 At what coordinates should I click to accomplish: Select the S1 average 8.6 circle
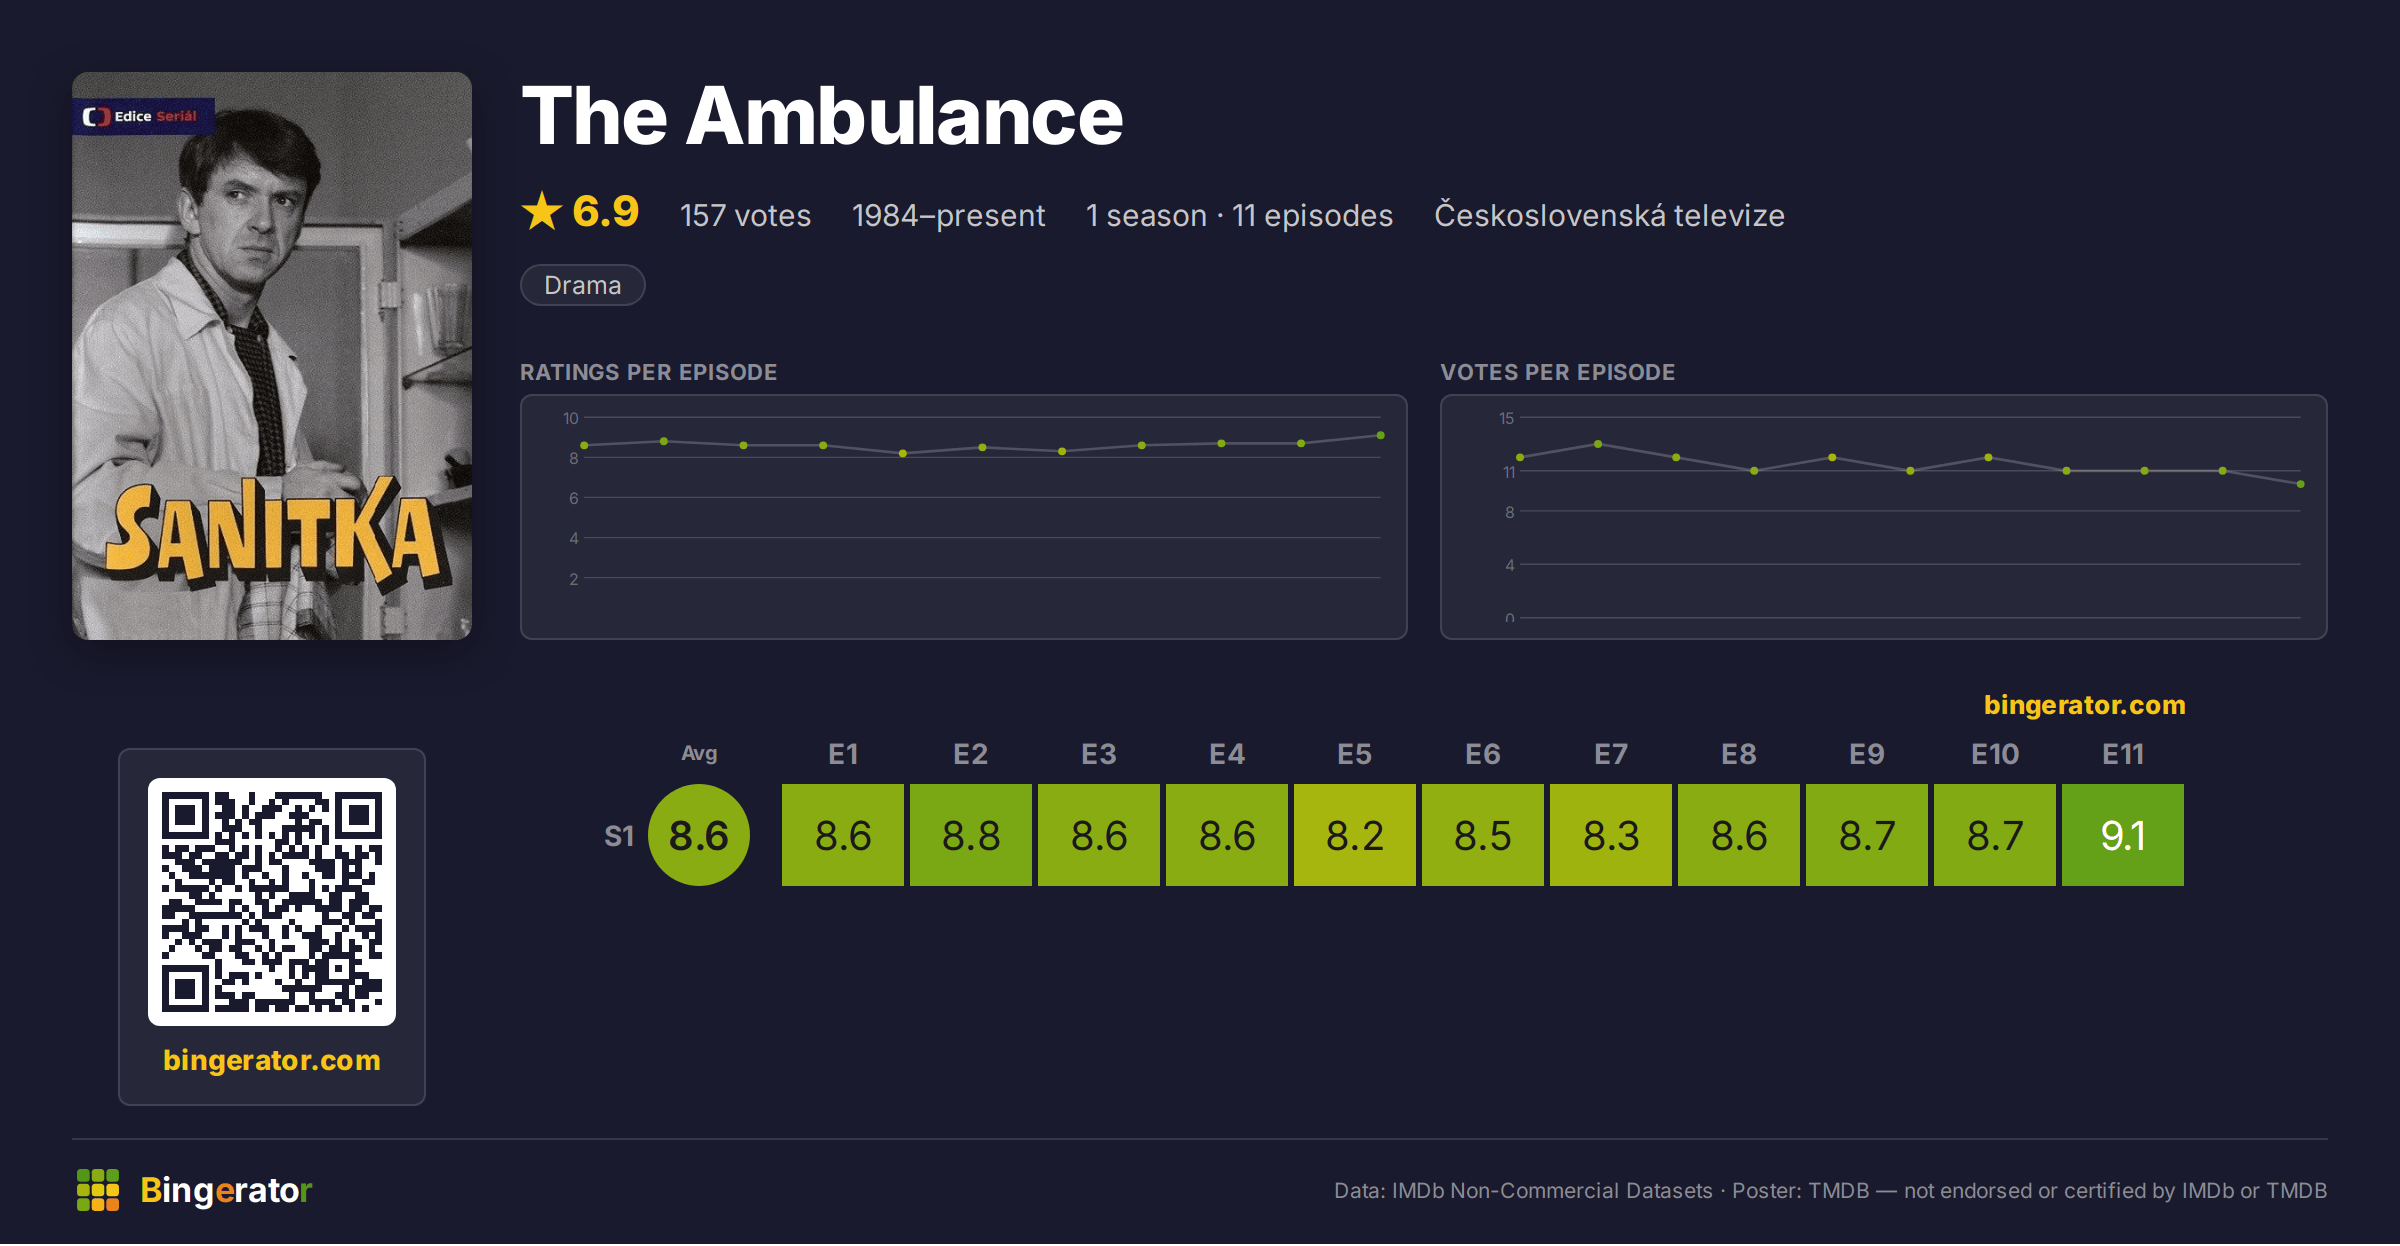click(699, 835)
